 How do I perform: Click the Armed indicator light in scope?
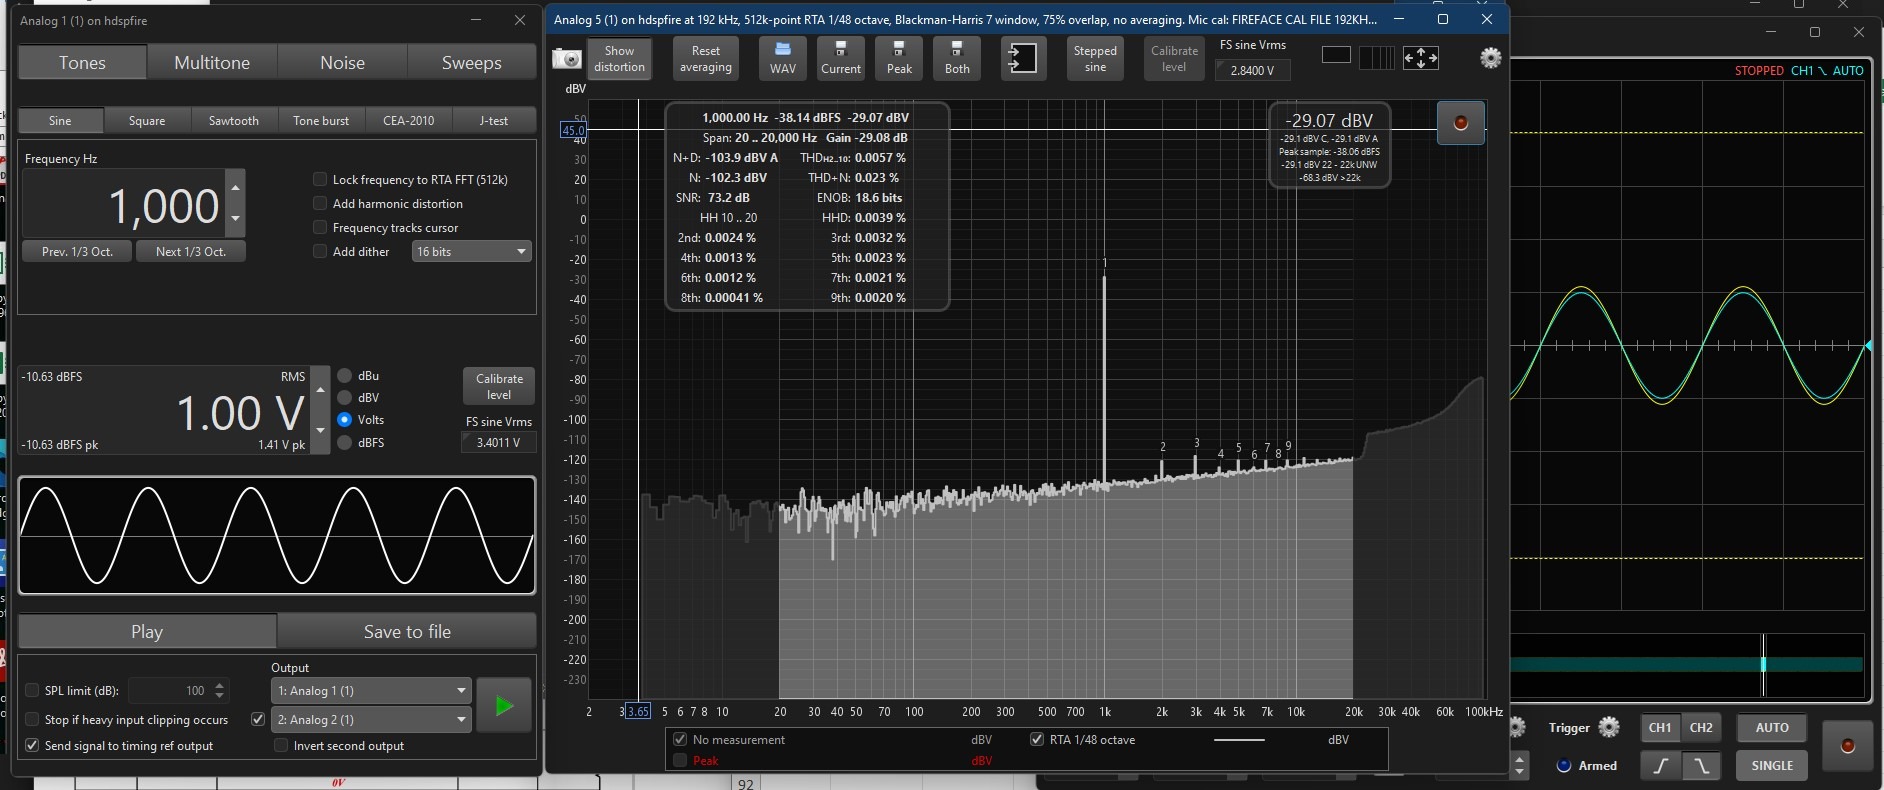(x=1564, y=766)
